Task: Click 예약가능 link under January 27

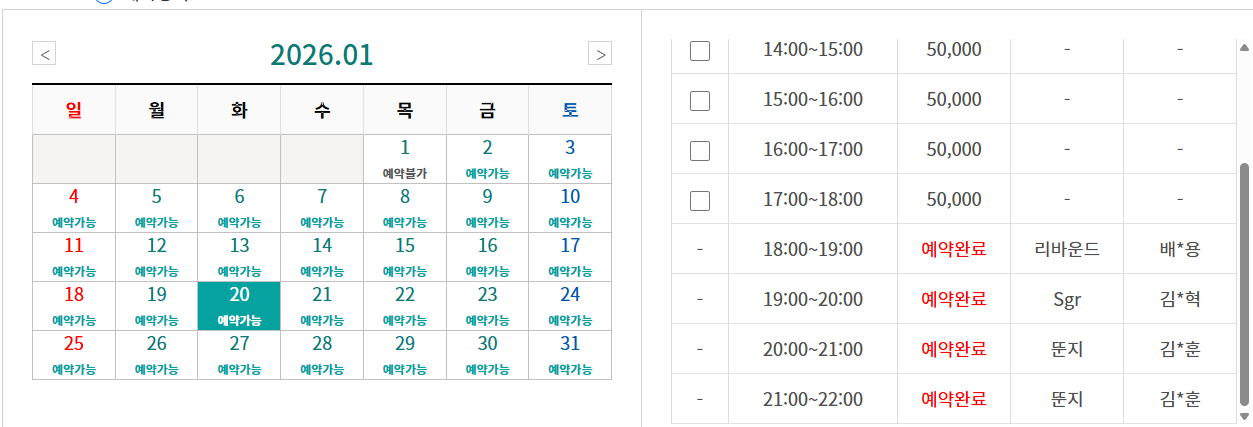Action: 239,370
